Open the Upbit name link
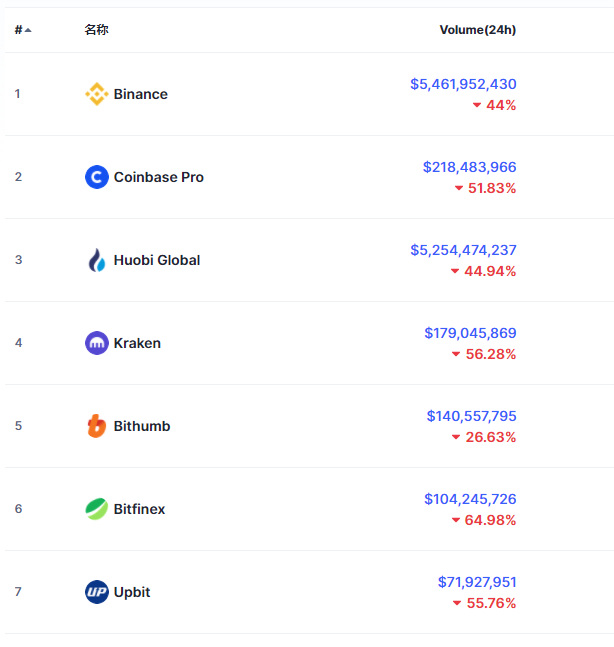This screenshot has width=614, height=647. point(132,592)
